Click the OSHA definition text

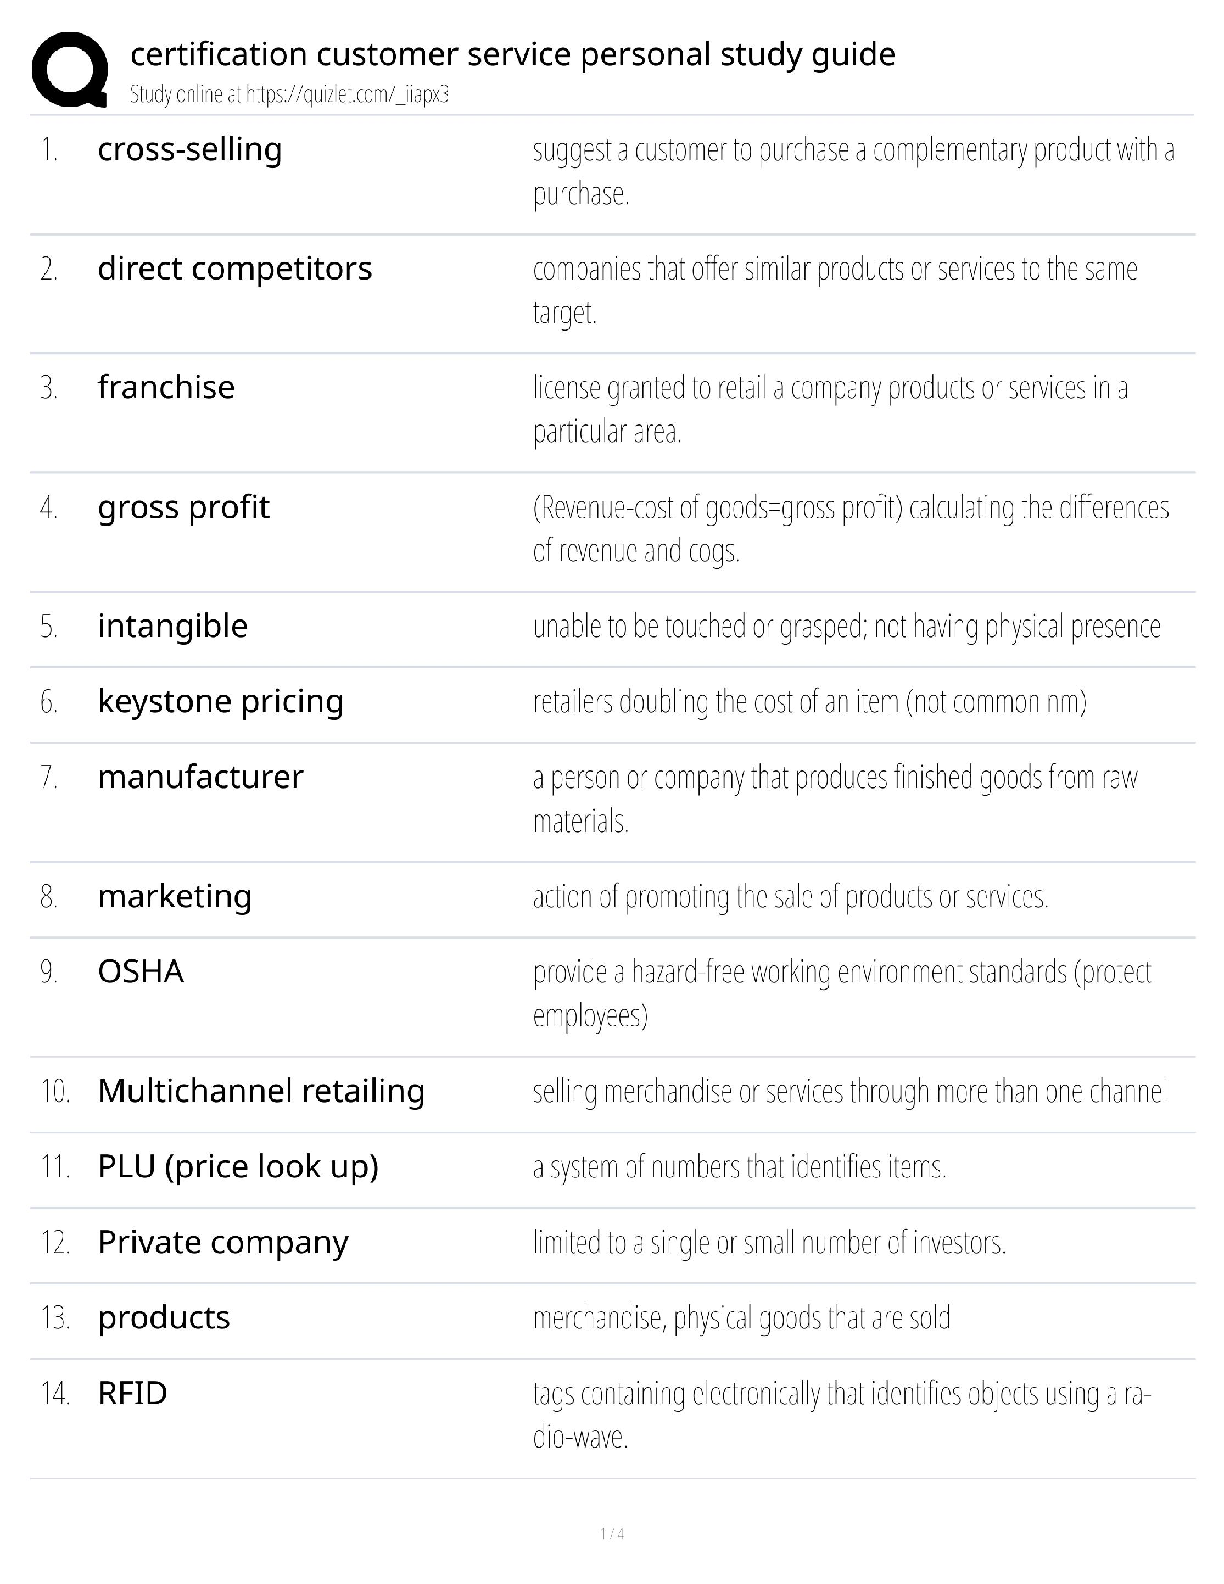click(x=841, y=993)
